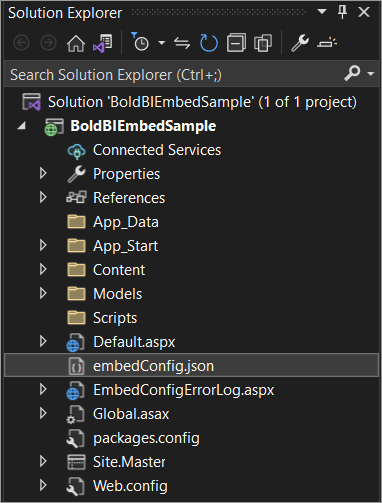Expand the References node

pos(43,197)
